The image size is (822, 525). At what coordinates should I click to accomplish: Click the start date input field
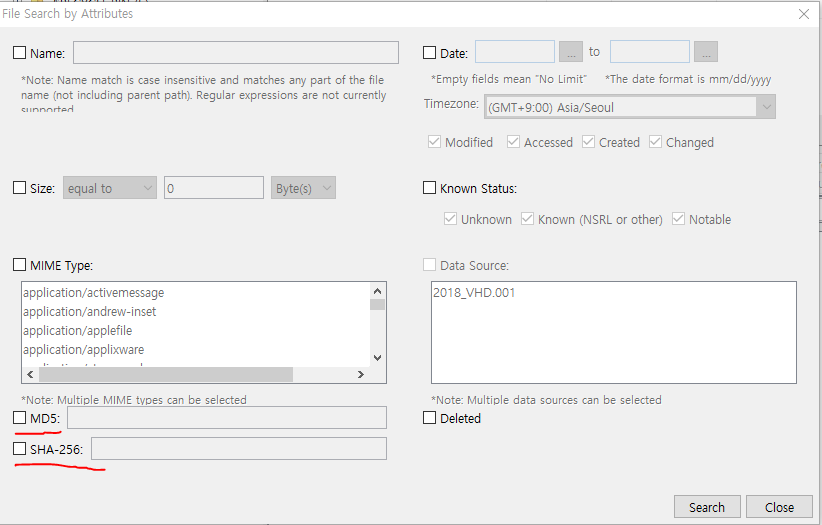[x=515, y=52]
